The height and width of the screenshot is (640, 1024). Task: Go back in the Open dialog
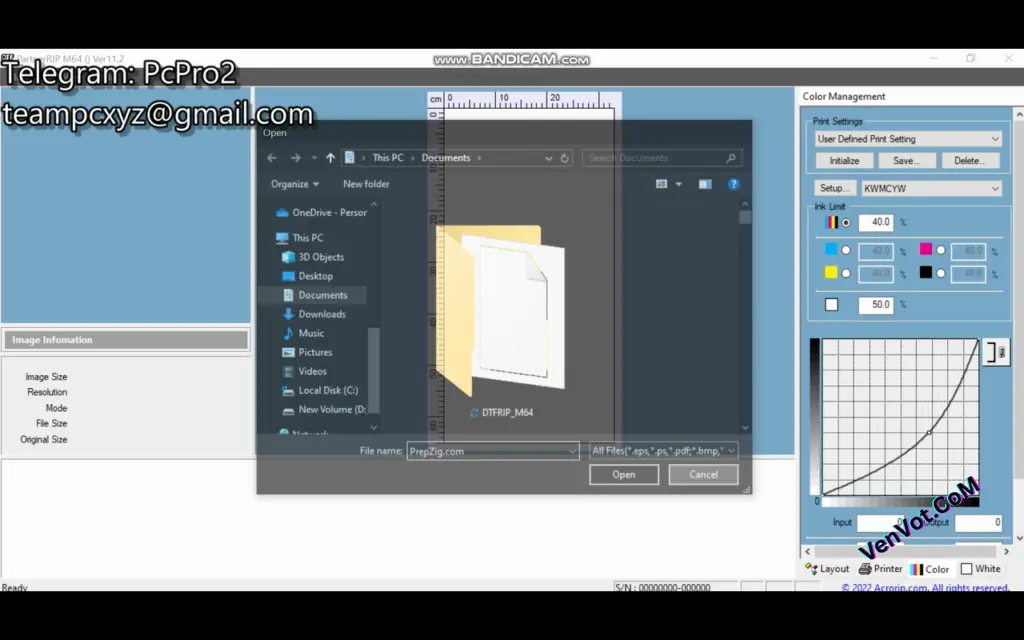pyautogui.click(x=272, y=158)
